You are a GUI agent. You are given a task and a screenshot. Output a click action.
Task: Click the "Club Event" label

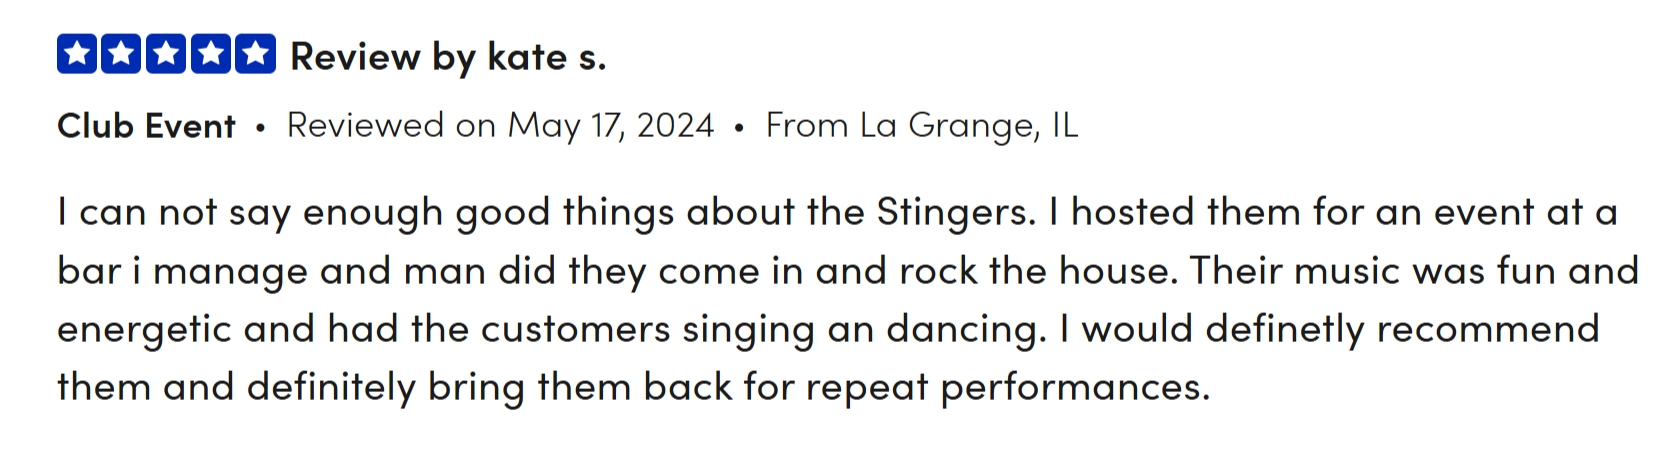pyautogui.click(x=146, y=126)
